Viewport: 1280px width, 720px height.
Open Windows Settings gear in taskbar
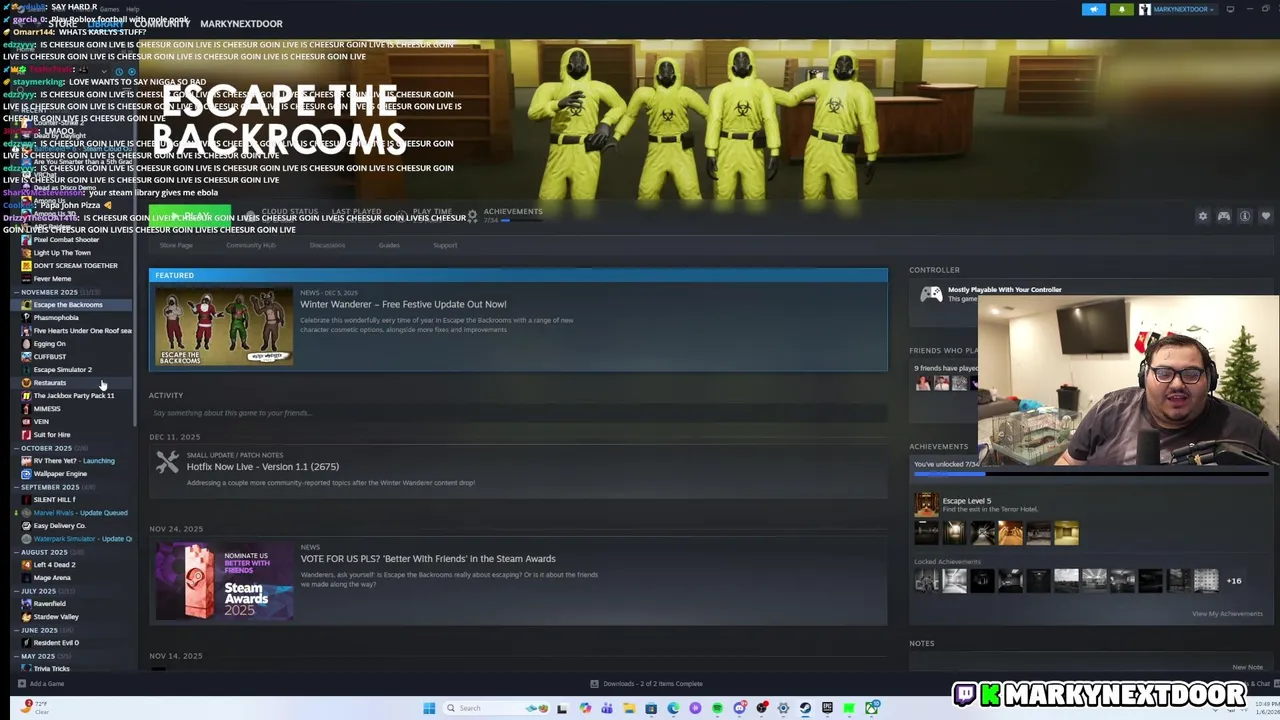pyautogui.click(x=783, y=708)
